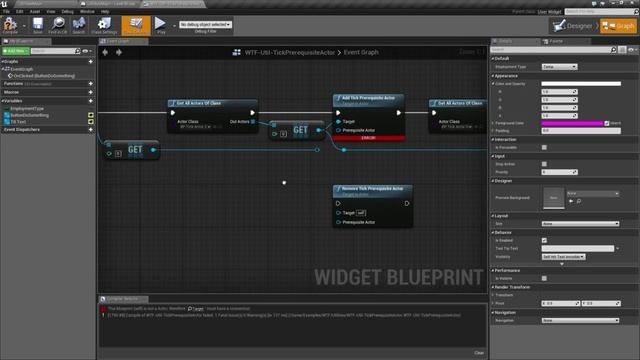Click the Play toolbar button
The height and width of the screenshot is (360, 640).
tap(160, 25)
